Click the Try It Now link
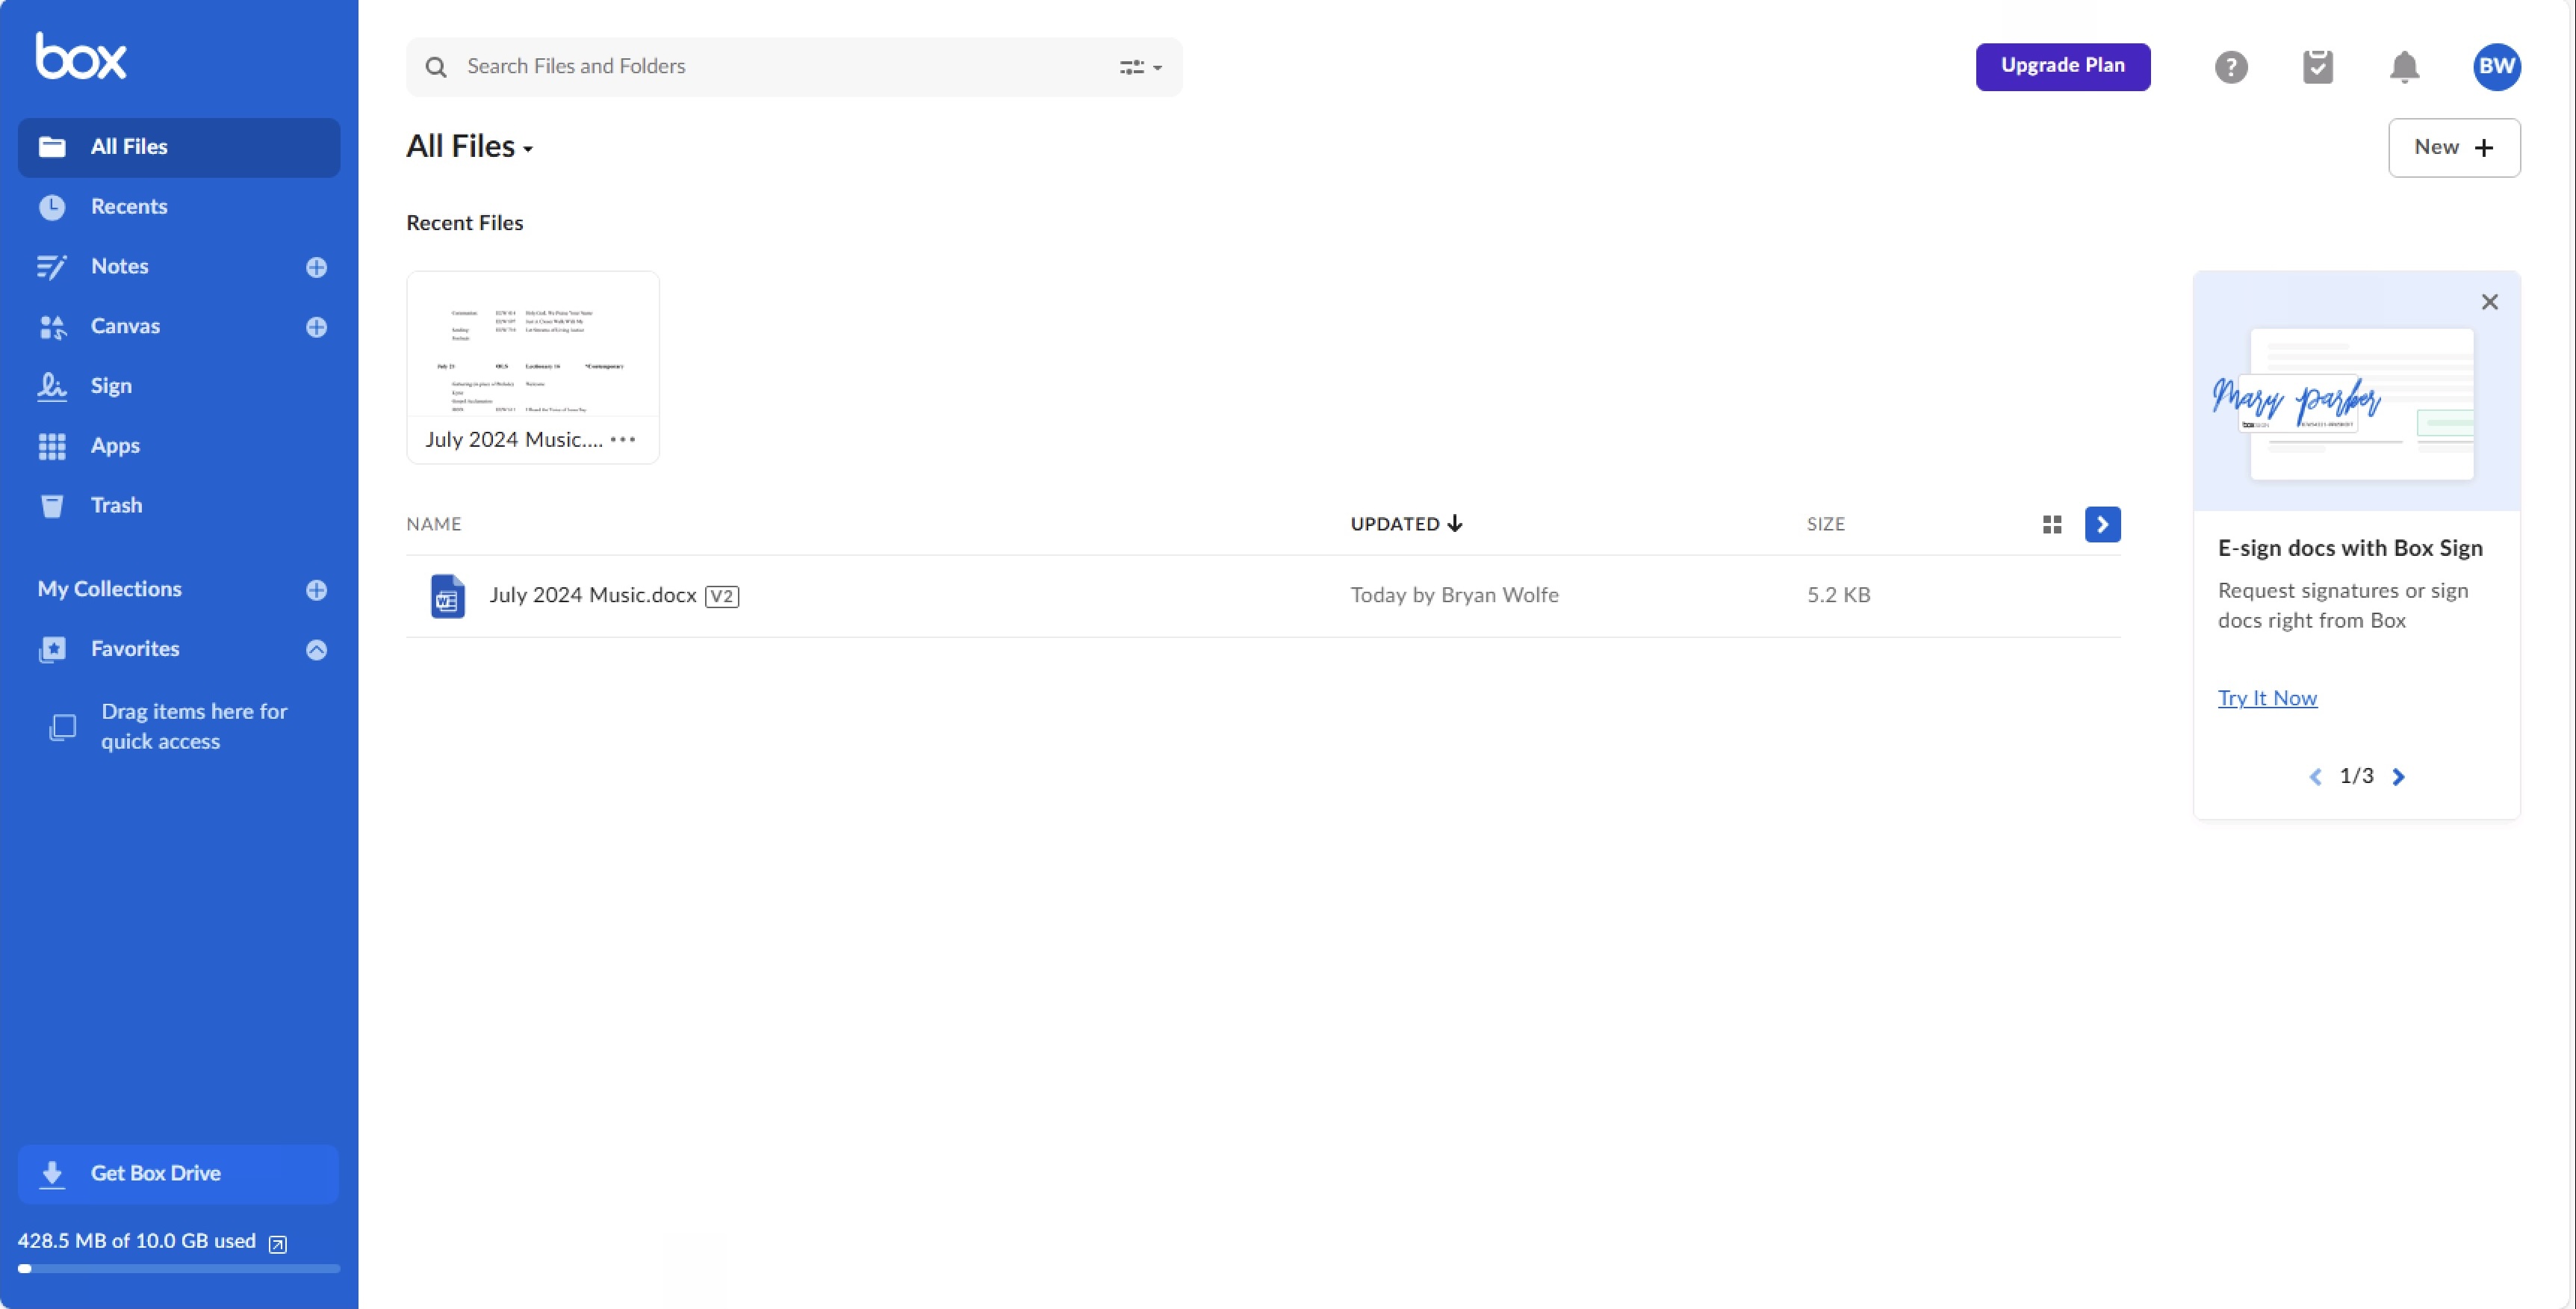Screen dimensions: 2576x1309 tap(2267, 698)
